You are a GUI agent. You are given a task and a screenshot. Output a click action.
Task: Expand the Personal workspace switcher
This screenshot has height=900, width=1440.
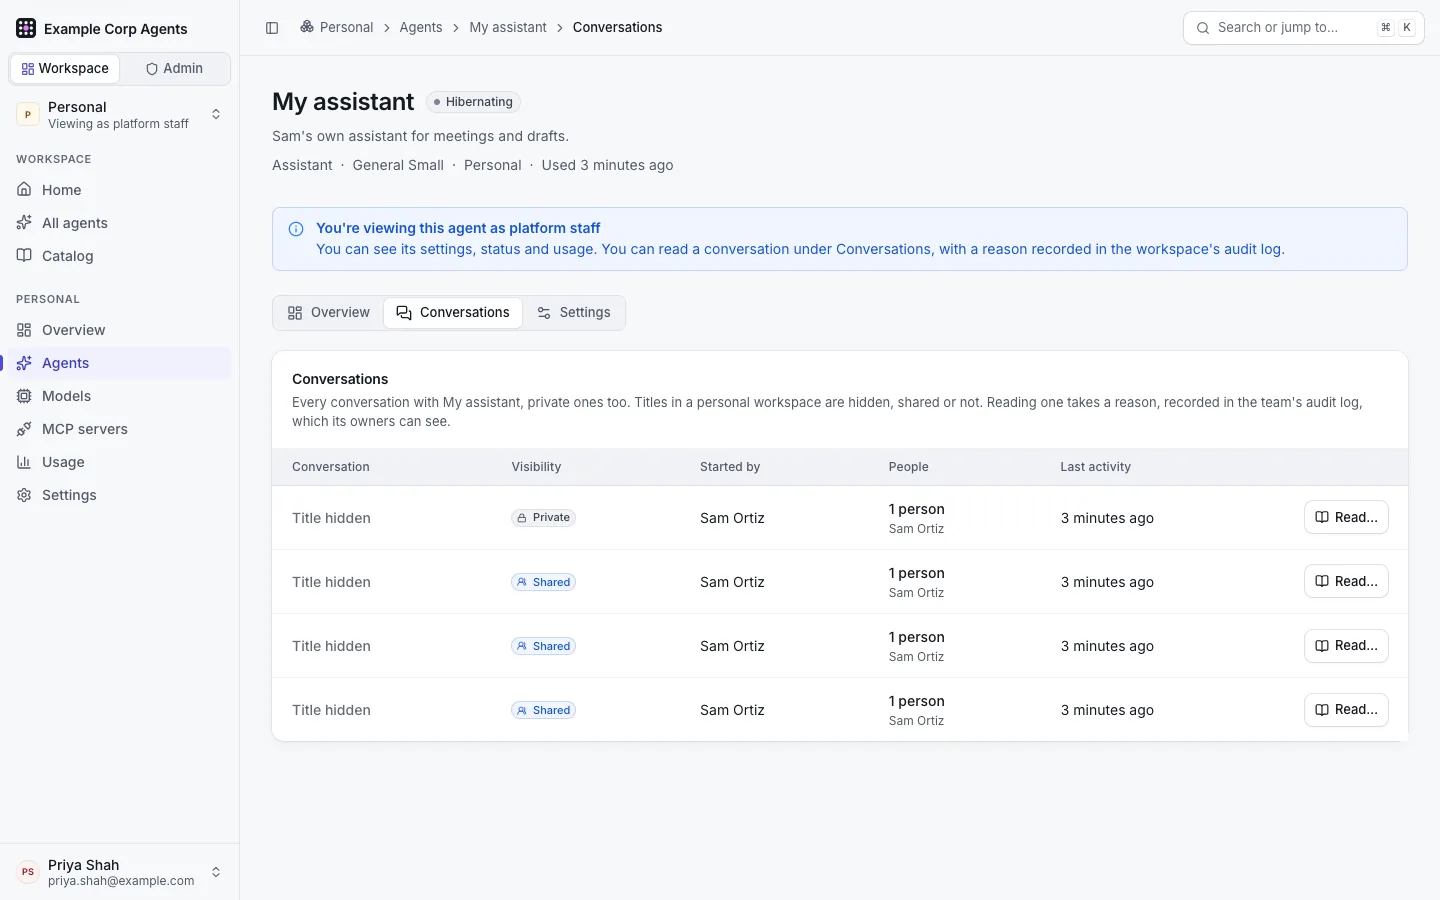coord(120,115)
